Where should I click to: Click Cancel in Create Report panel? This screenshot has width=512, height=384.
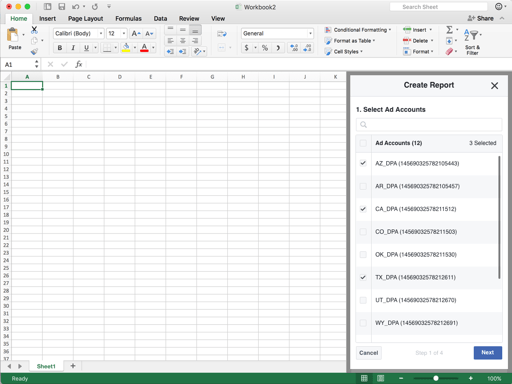pyautogui.click(x=369, y=353)
